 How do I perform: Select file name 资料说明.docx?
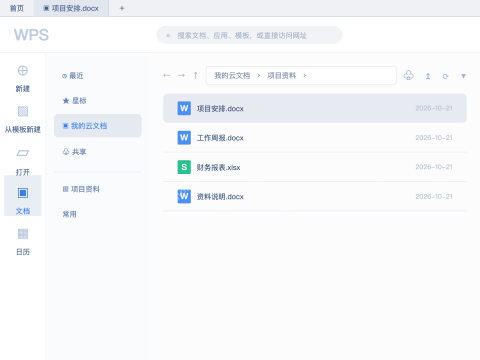pos(220,197)
